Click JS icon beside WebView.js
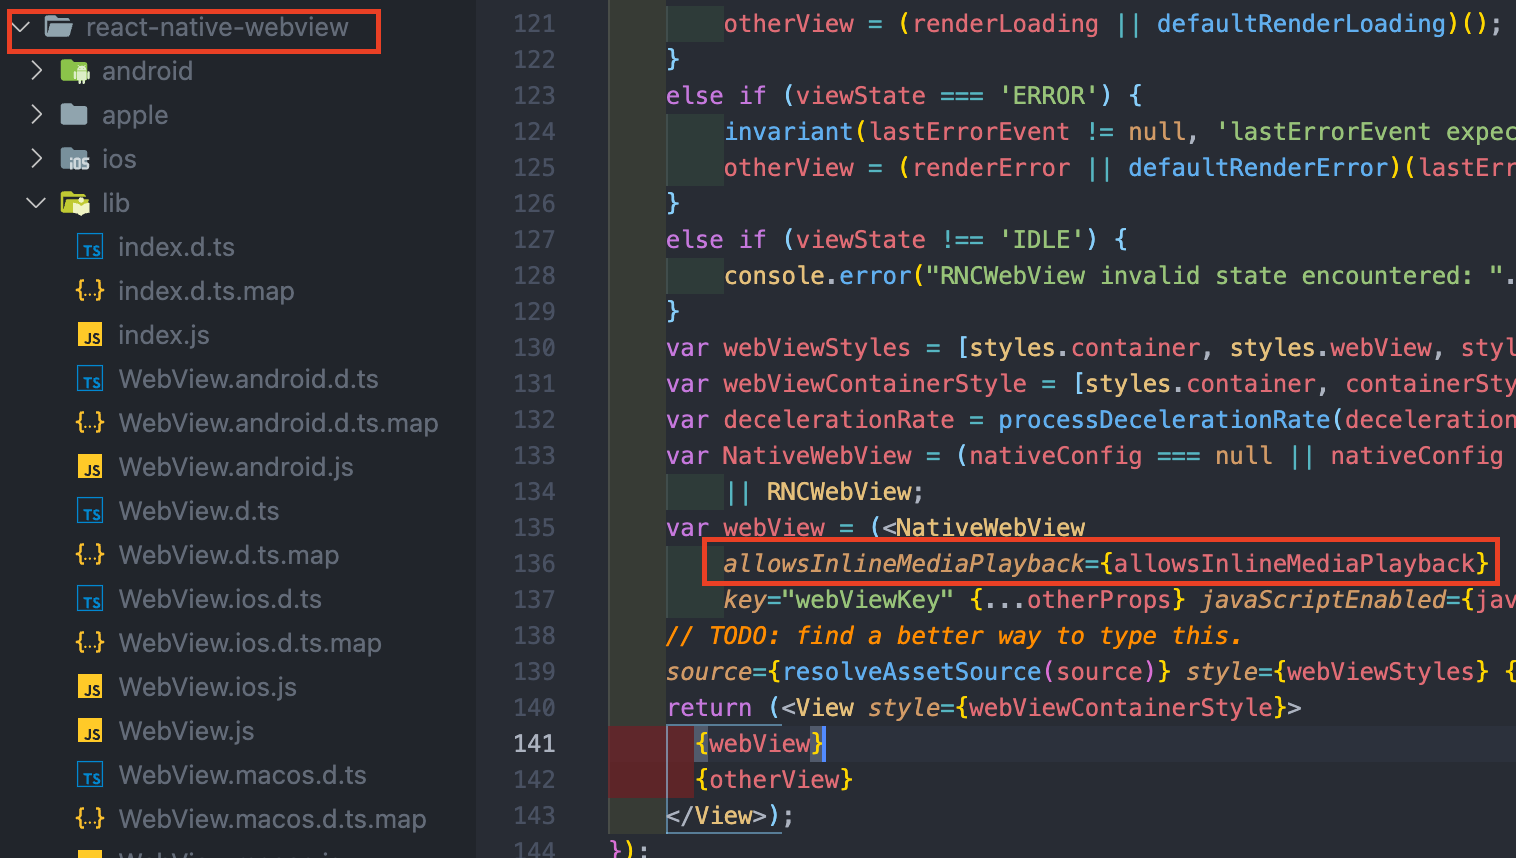Screen dimensions: 1516x858 click(91, 731)
